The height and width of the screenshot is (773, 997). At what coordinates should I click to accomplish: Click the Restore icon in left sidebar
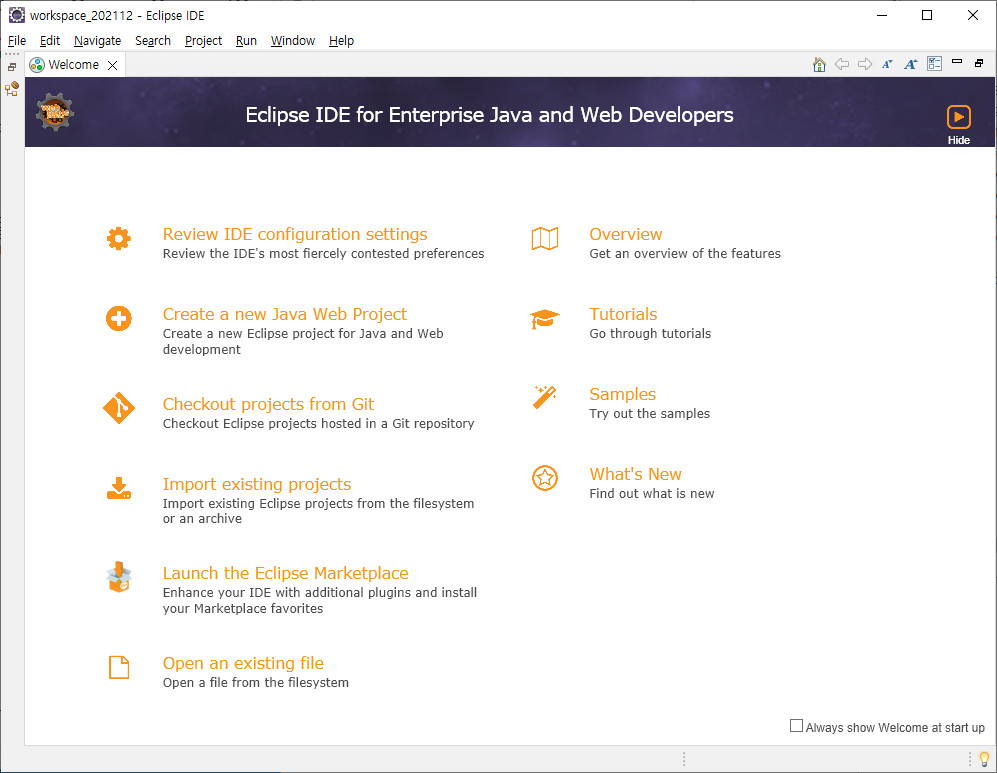pos(12,67)
